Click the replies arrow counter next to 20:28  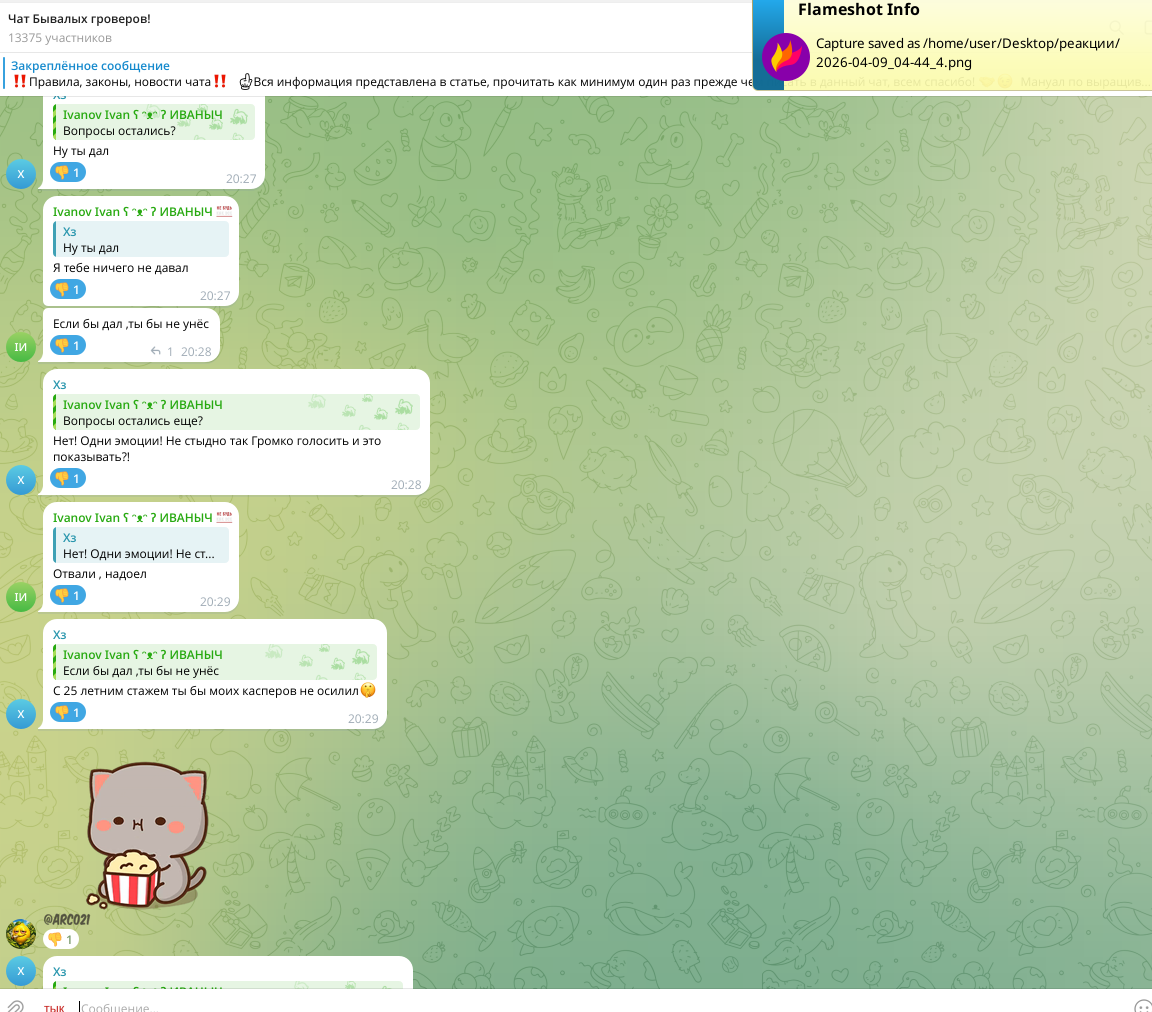click(161, 351)
